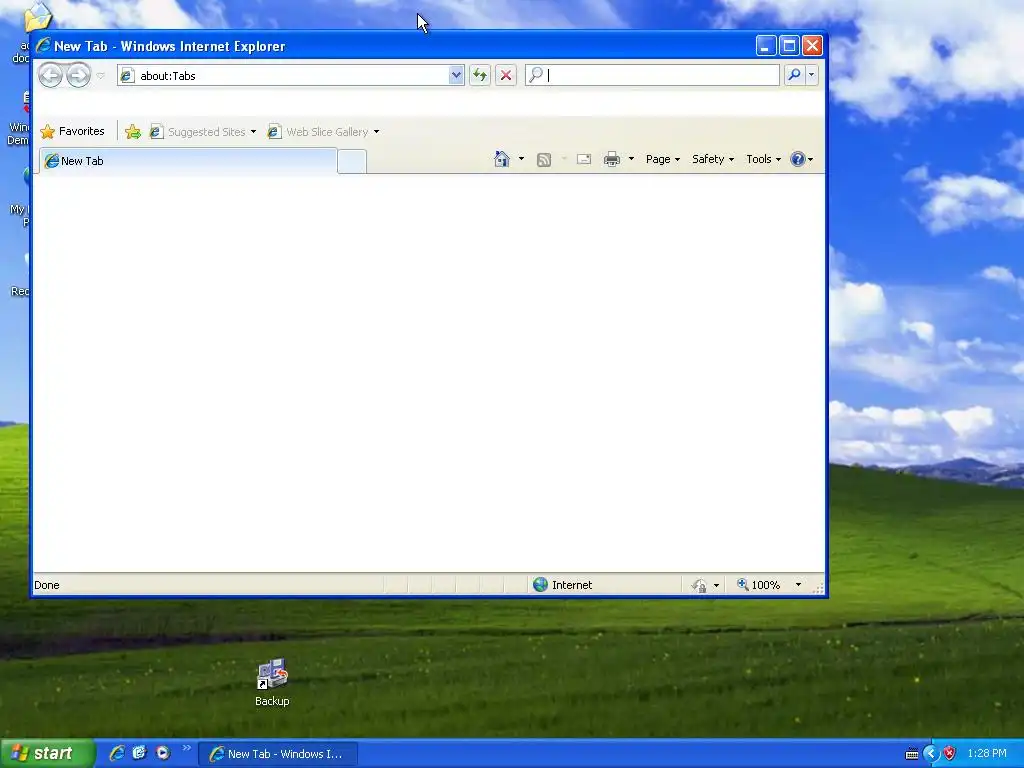This screenshot has height=768, width=1024.
Task: Click the RSS Feeds icon
Action: (544, 159)
